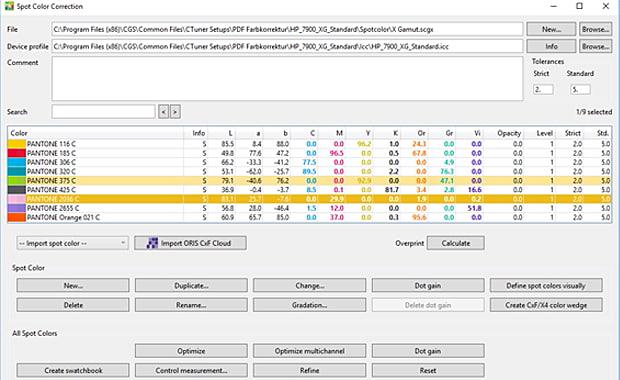Click the PANTONE 2655 C purple swatch

click(16, 208)
